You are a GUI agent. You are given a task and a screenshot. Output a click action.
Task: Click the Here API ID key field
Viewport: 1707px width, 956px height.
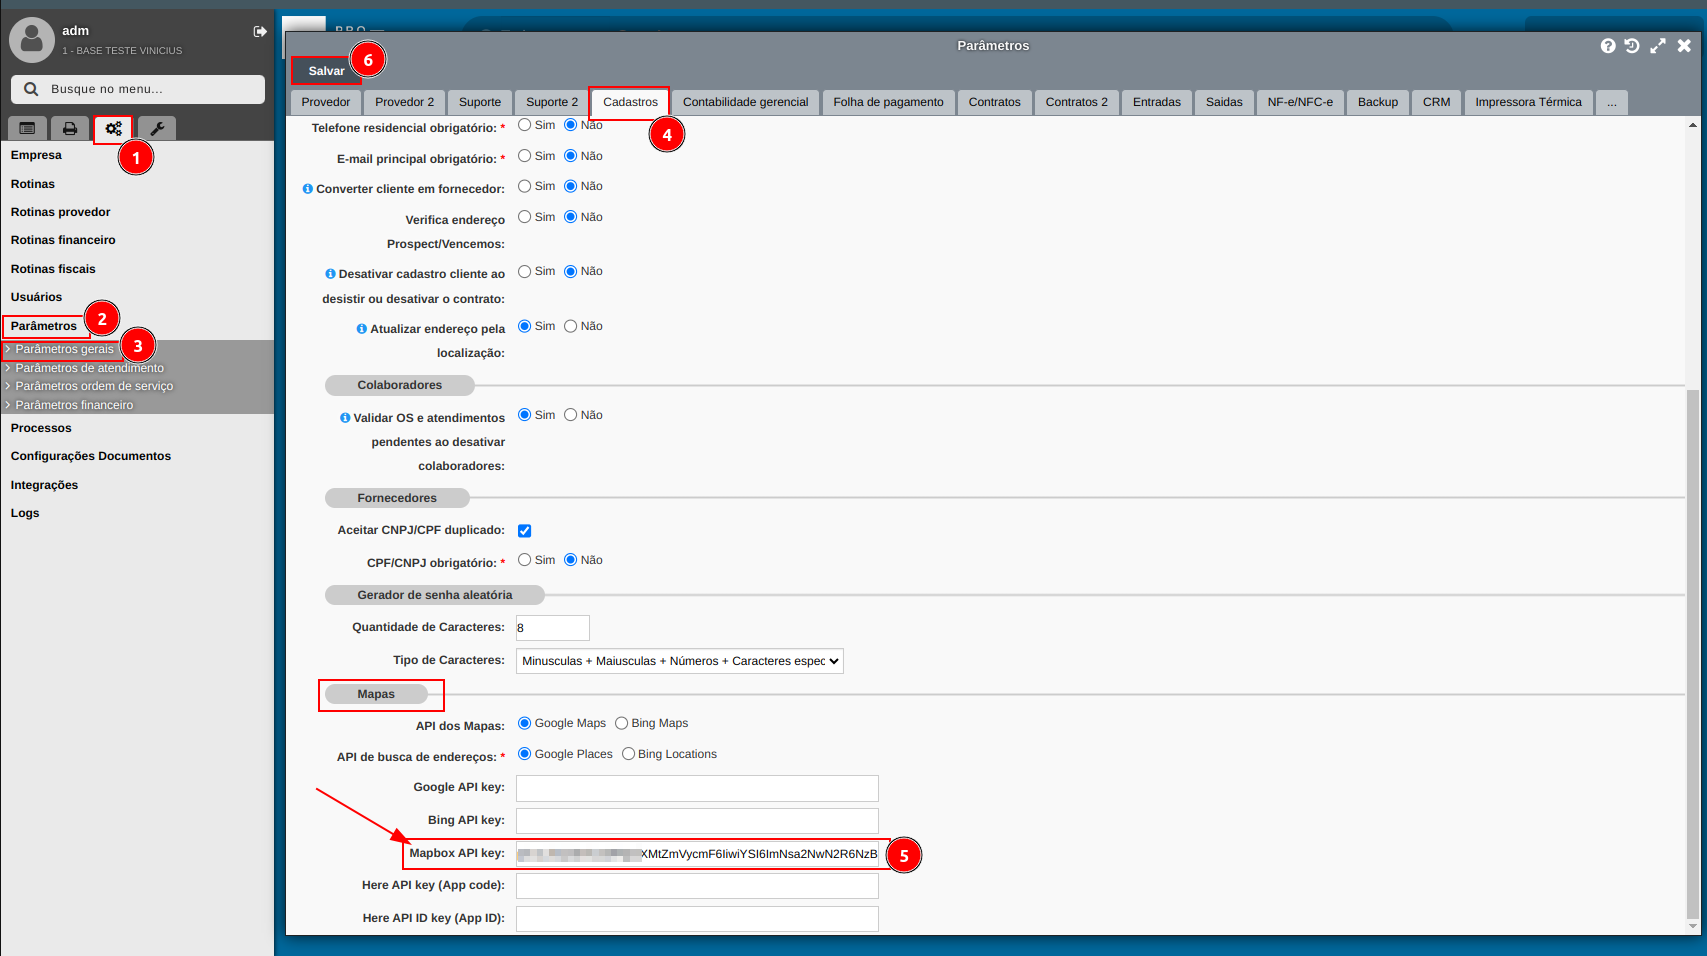click(x=697, y=919)
